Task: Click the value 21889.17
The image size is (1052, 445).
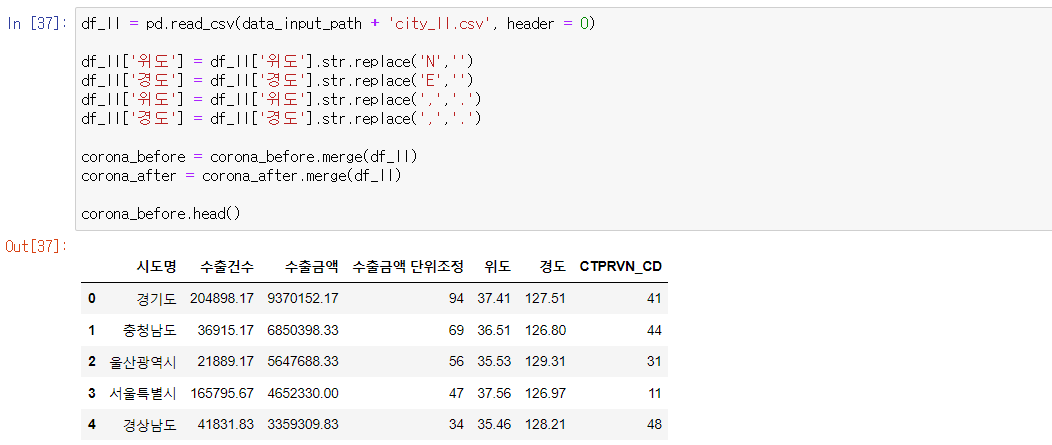Action: point(226,362)
